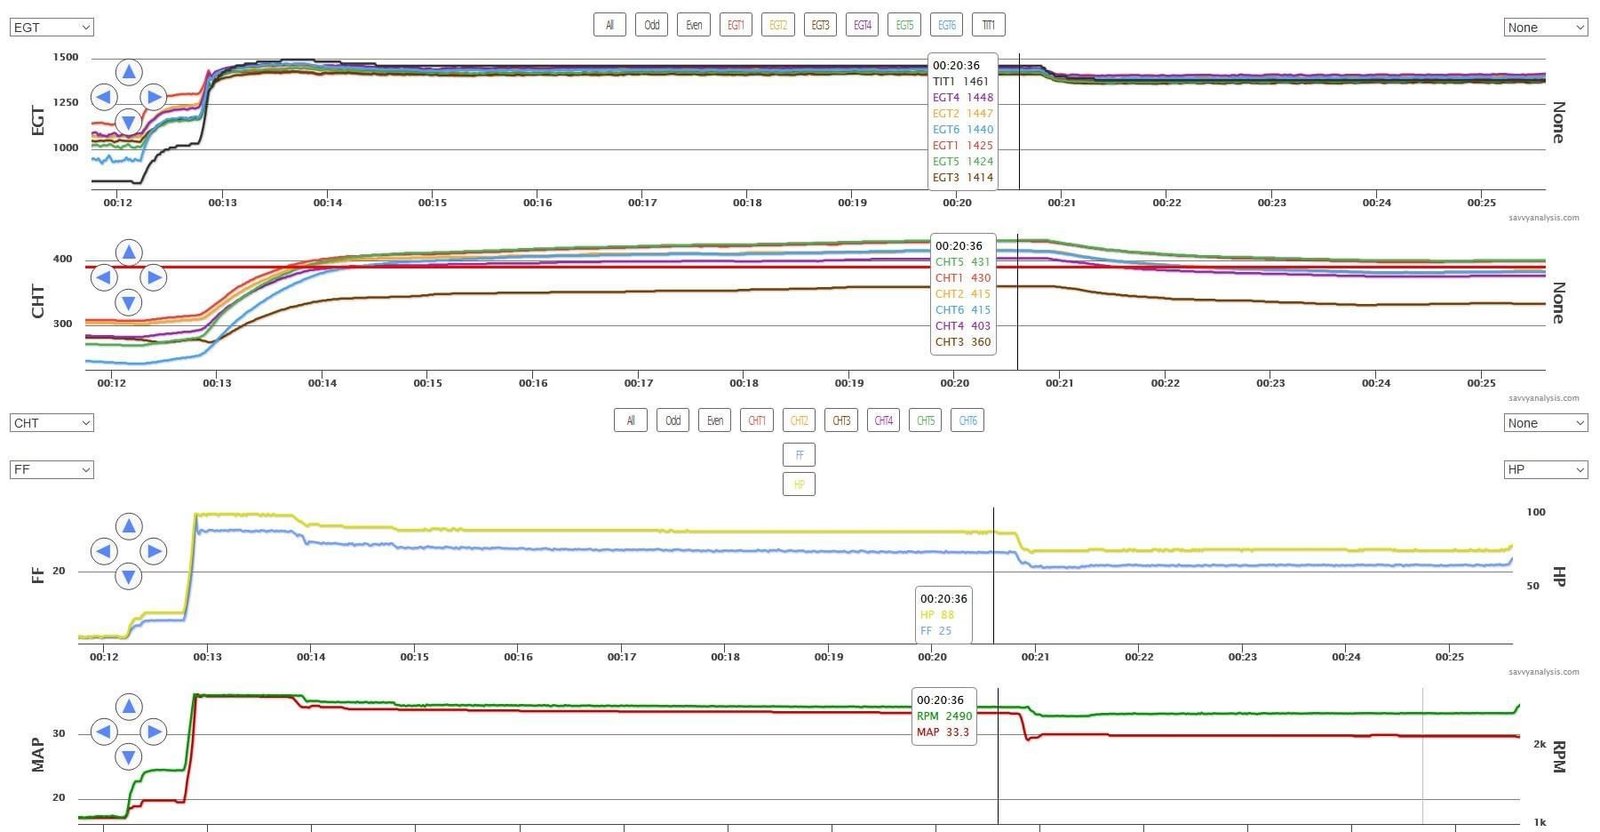
Task: Show Odd cylinders on the EGT chart
Action: click(652, 25)
